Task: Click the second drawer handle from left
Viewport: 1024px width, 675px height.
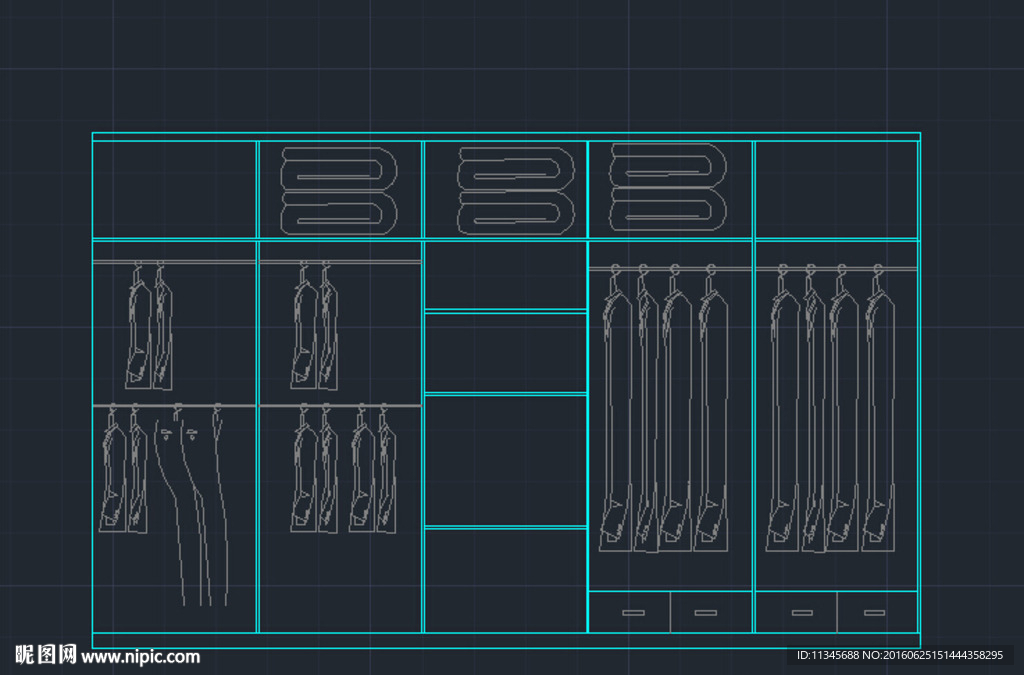Action: 706,612
